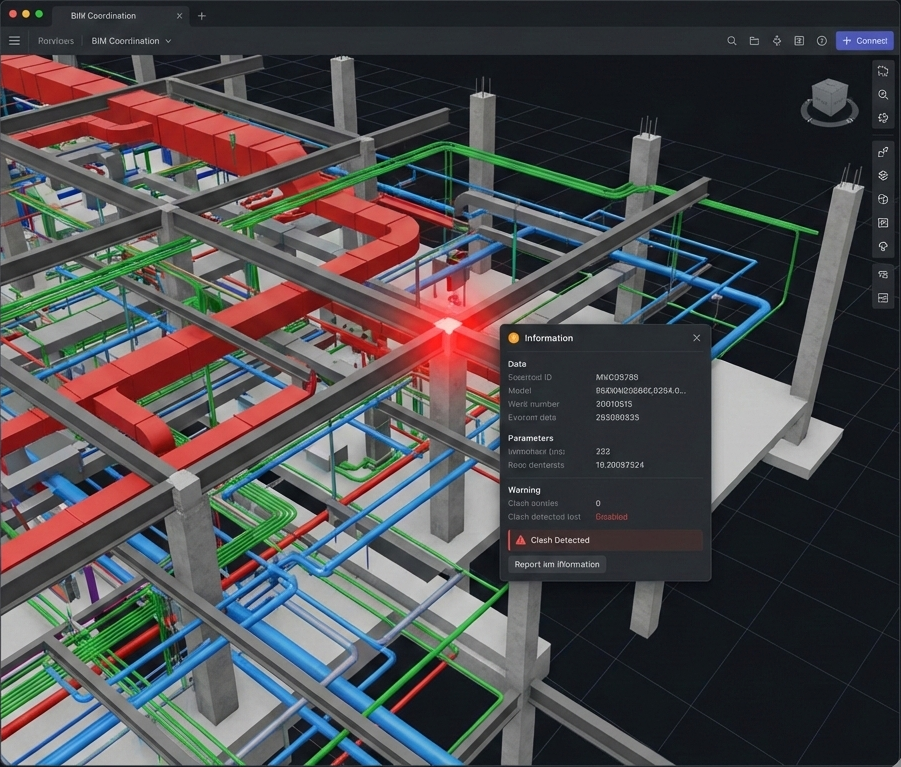The height and width of the screenshot is (767, 901).
Task: Click the Clash Detected warning banner
Action: click(x=605, y=540)
